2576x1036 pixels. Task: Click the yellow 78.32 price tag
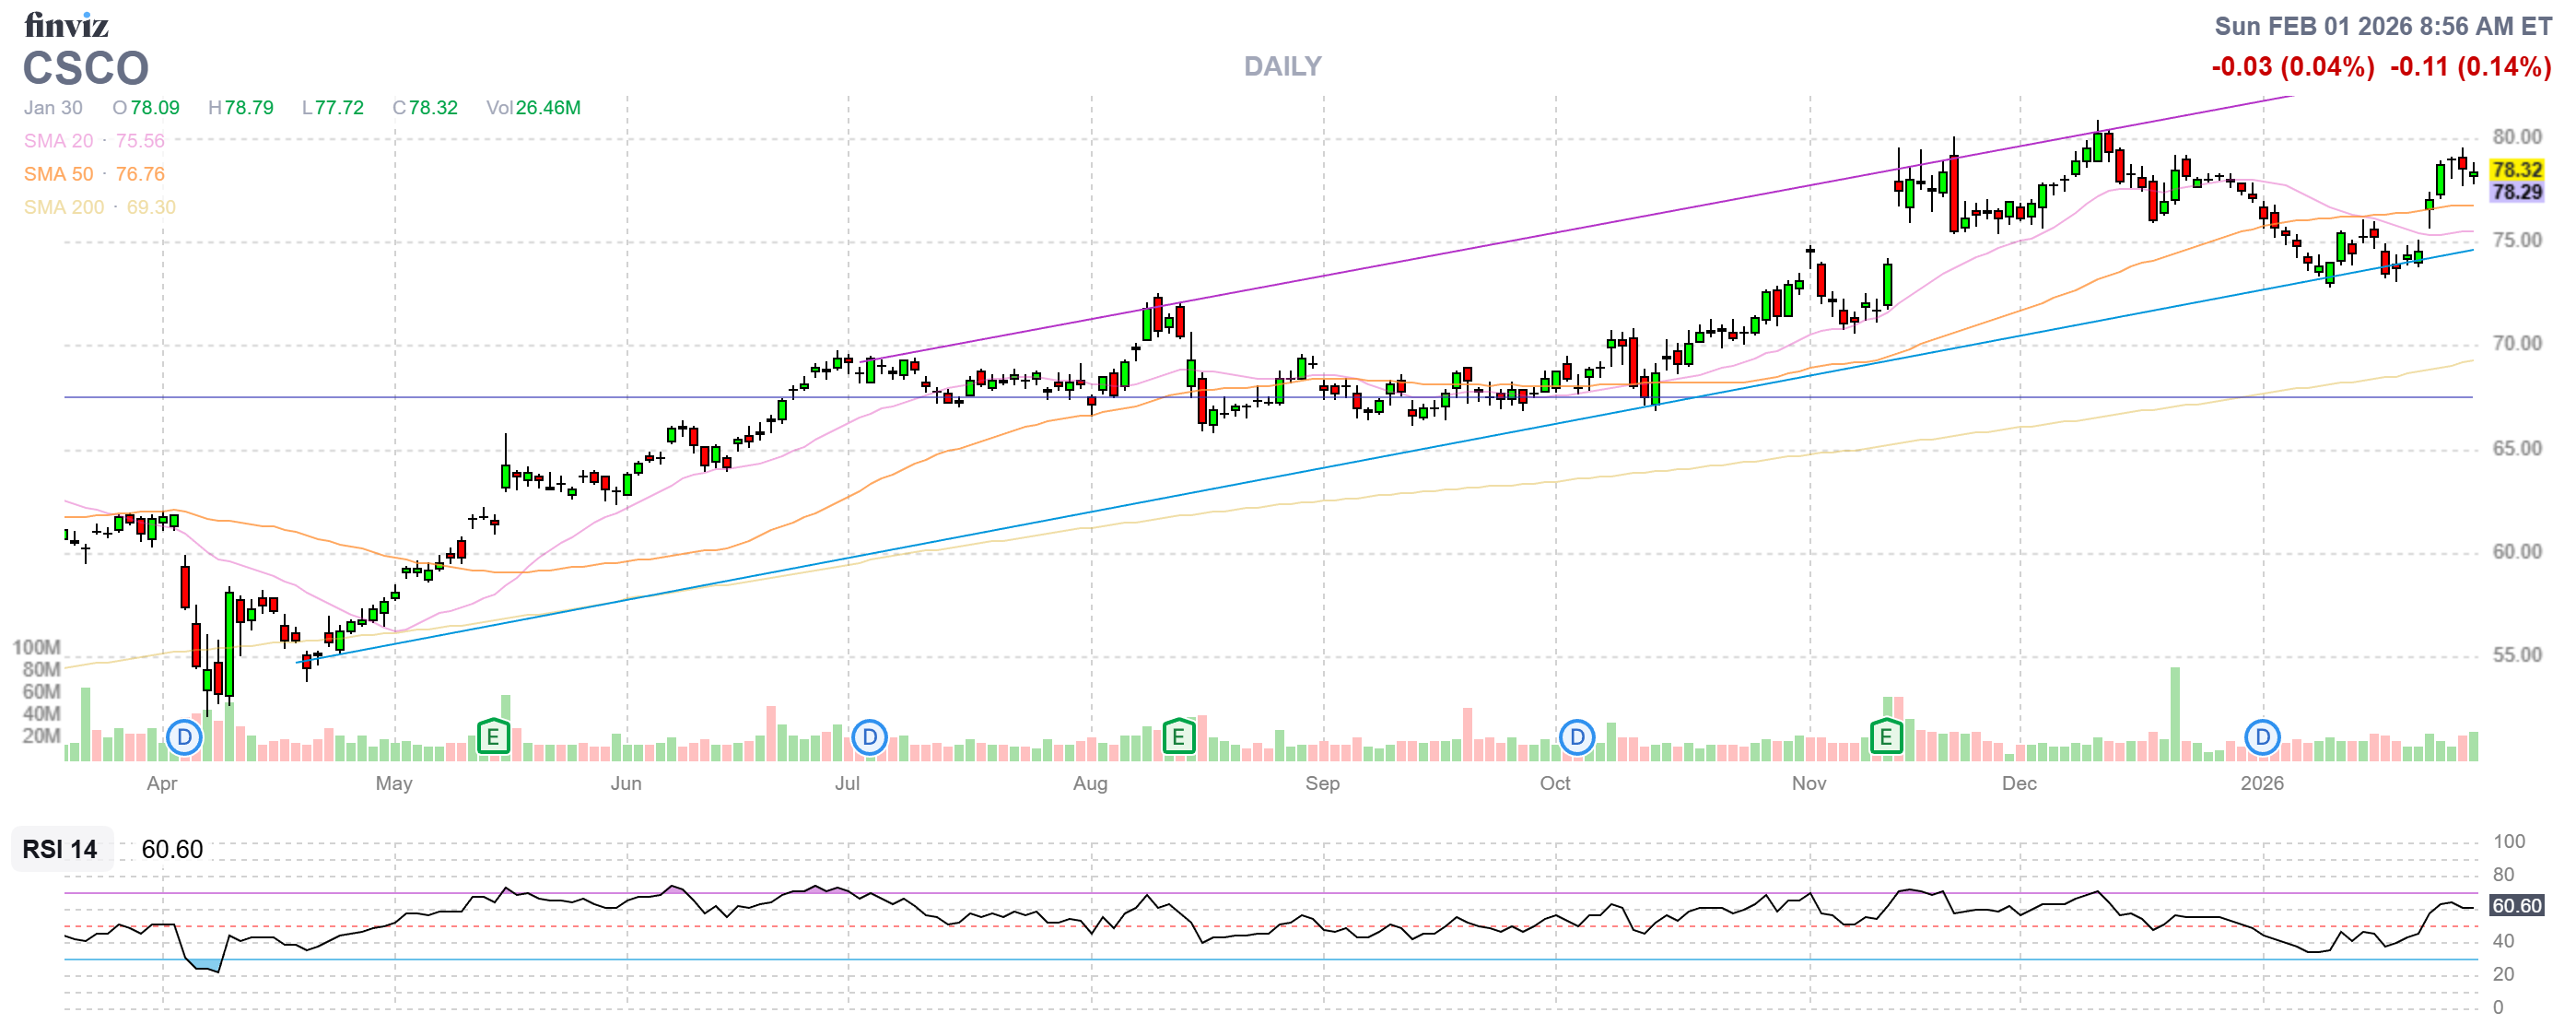coord(2516,170)
